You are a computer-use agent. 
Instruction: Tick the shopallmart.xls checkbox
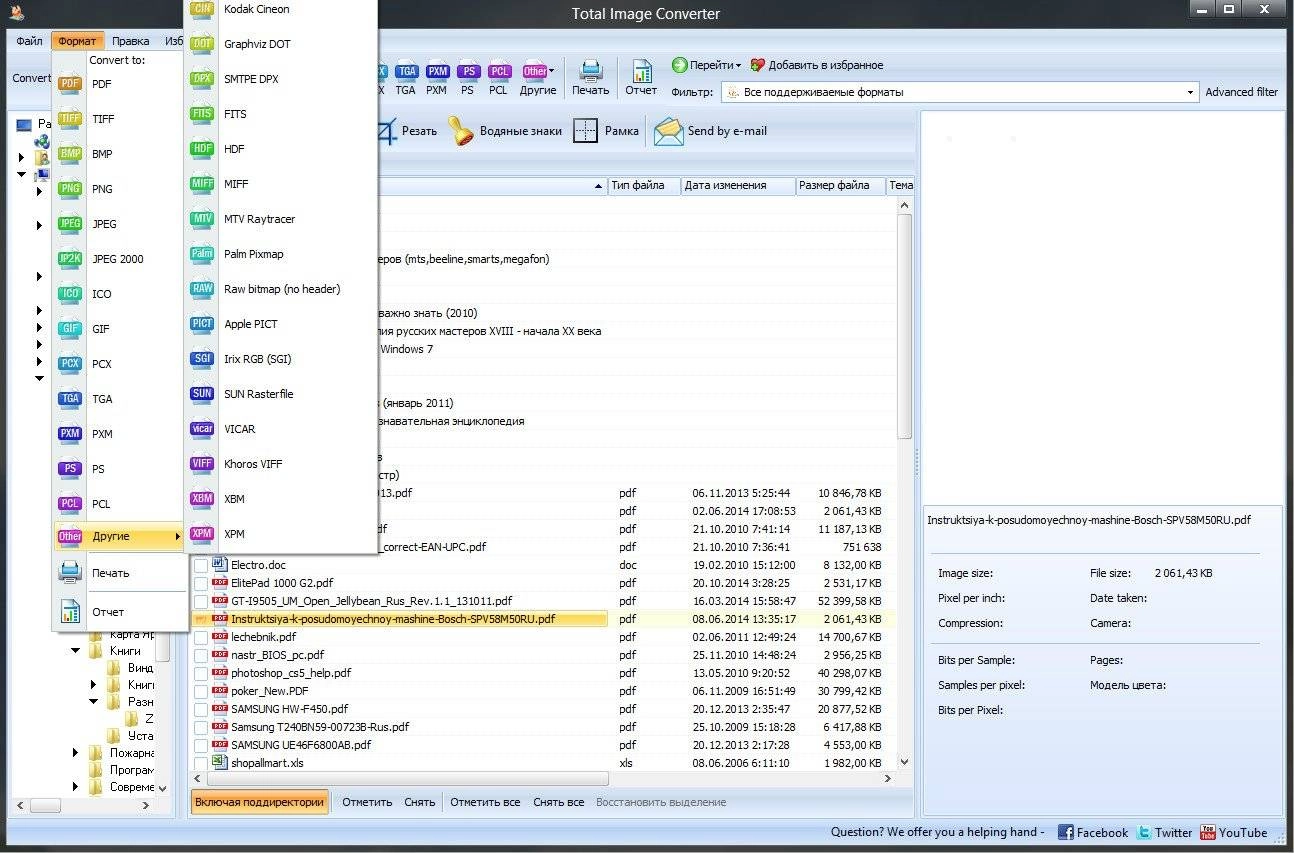201,764
